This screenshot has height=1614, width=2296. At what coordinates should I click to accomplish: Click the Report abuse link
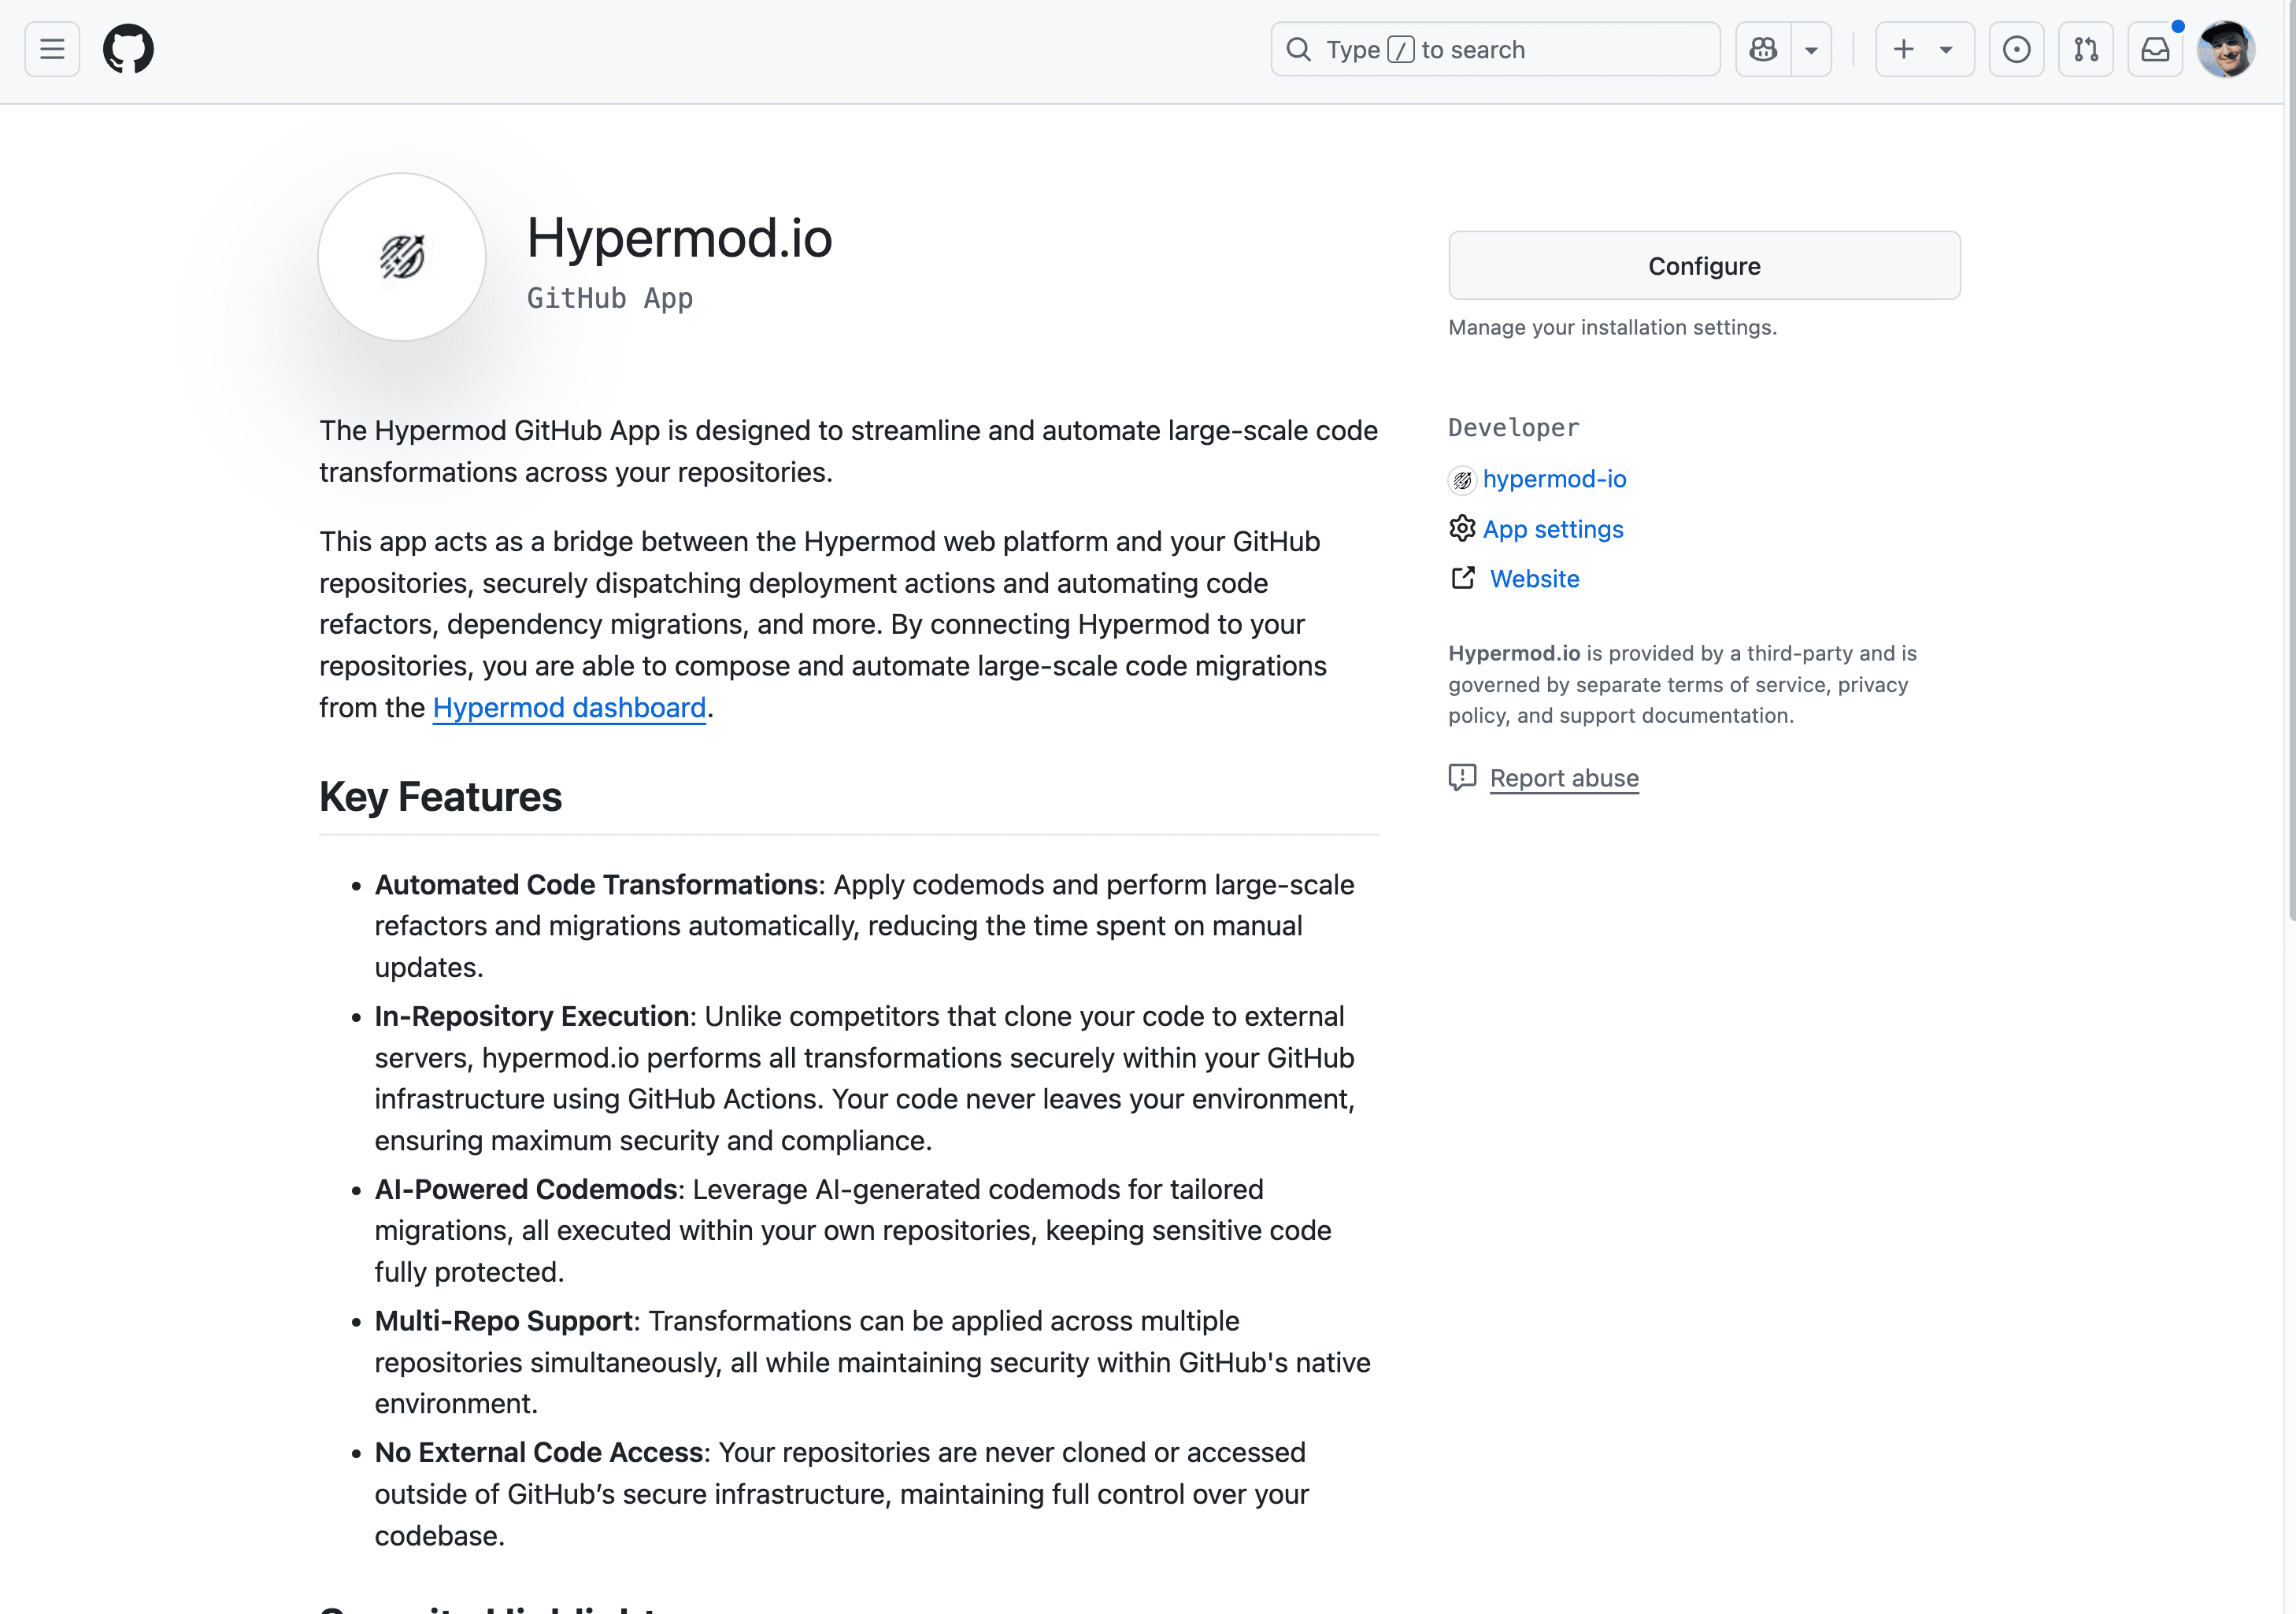1564,778
